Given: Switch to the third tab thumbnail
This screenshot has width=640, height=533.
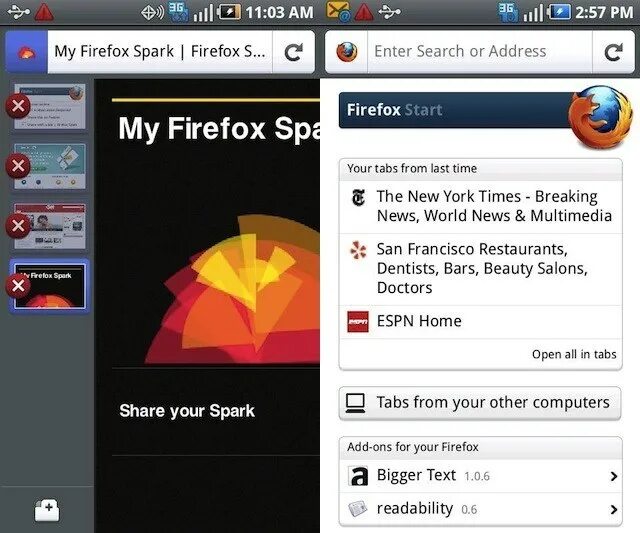Looking at the screenshot, I should 50,226.
